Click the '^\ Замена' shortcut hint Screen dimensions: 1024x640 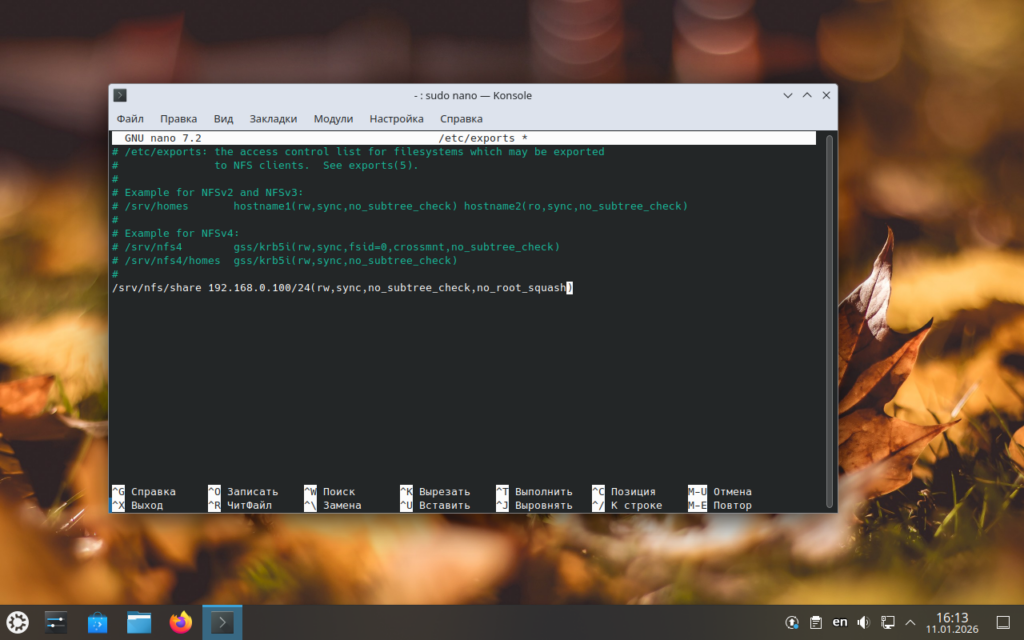[332, 505]
